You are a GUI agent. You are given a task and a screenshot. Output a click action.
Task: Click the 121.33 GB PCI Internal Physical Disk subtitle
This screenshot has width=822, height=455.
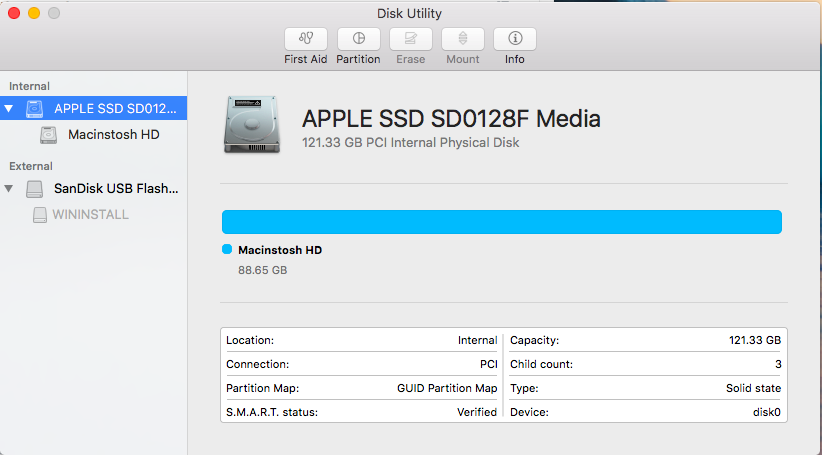pyautogui.click(x=410, y=143)
